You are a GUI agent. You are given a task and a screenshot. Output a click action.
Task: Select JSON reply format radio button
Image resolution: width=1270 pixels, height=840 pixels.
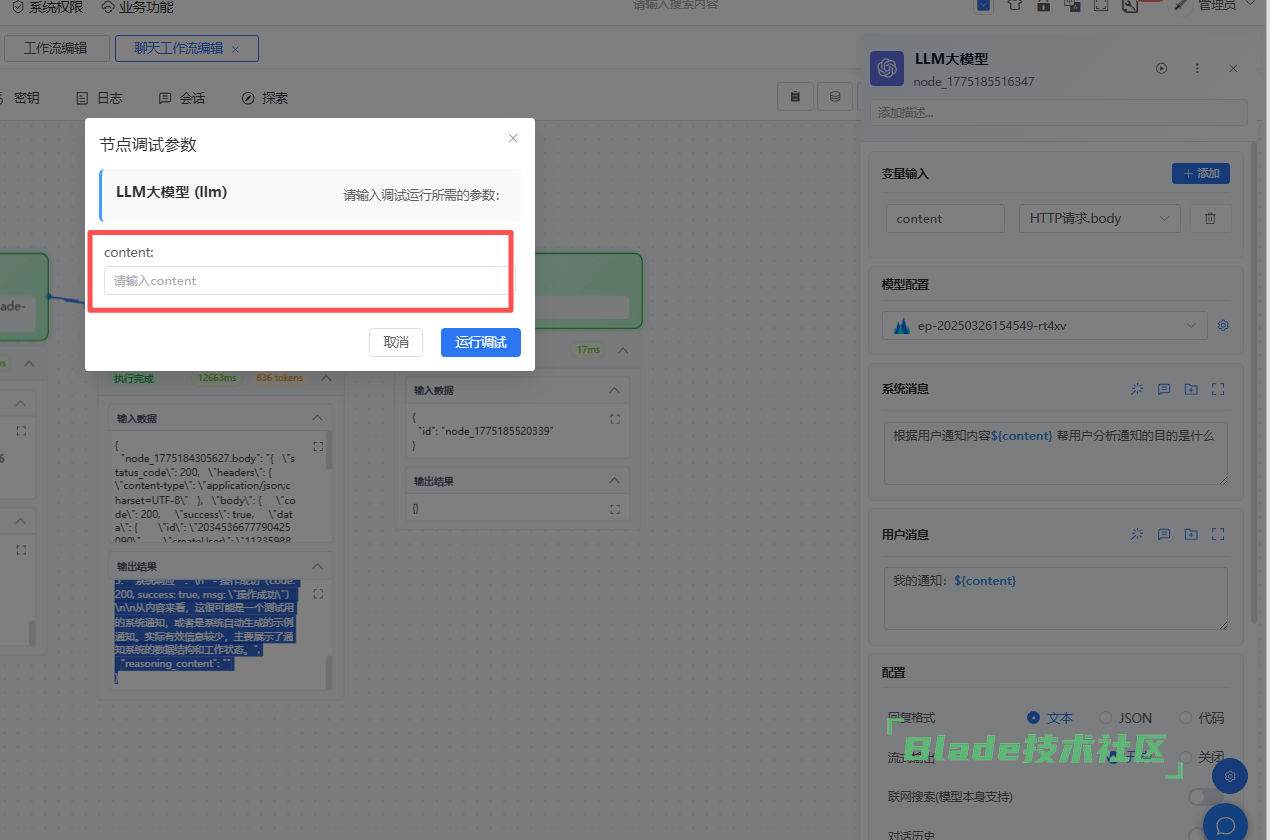click(1105, 718)
